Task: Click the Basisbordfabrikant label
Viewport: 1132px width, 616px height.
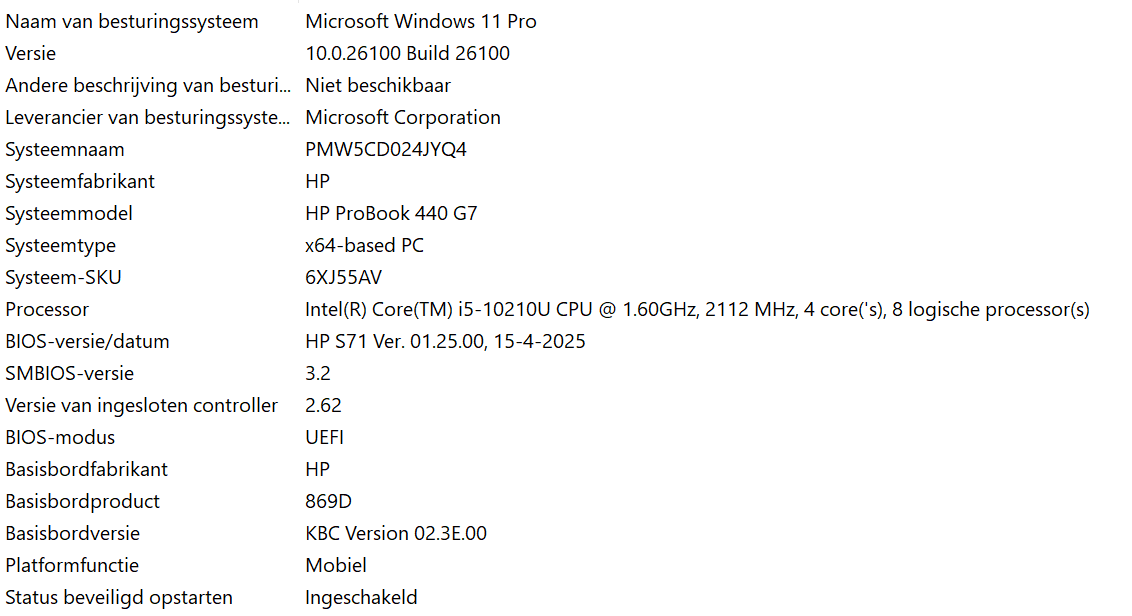Action: pos(87,469)
